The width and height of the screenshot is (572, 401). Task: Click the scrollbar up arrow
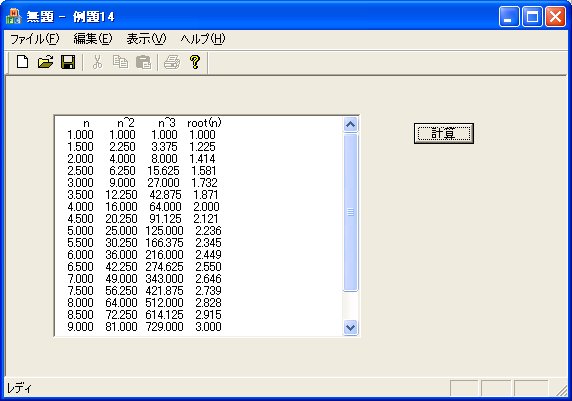tap(350, 124)
